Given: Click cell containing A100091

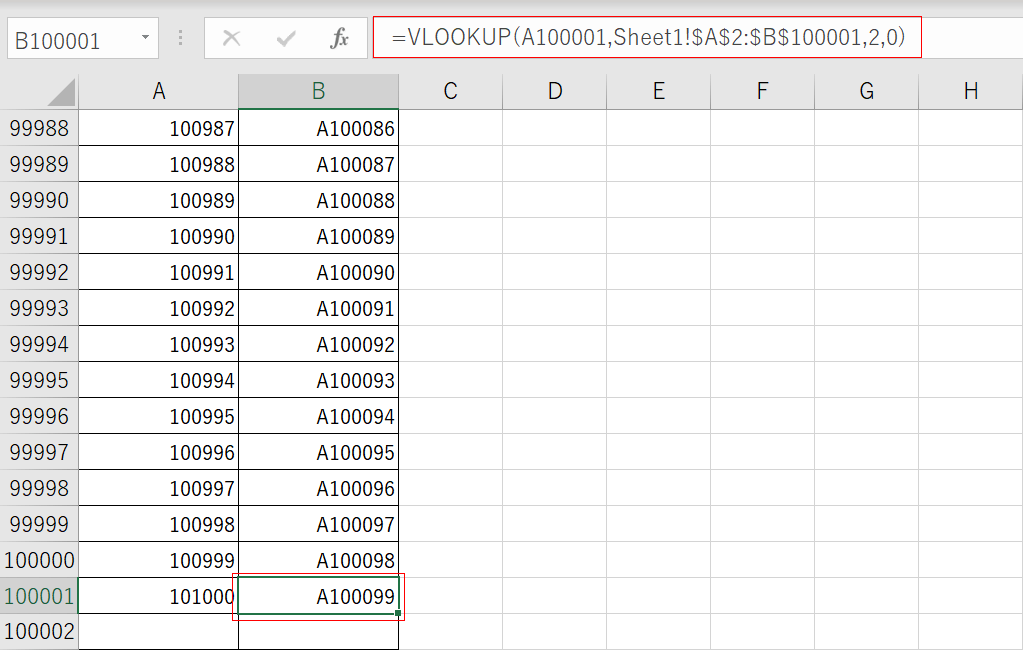Looking at the screenshot, I should click(318, 308).
